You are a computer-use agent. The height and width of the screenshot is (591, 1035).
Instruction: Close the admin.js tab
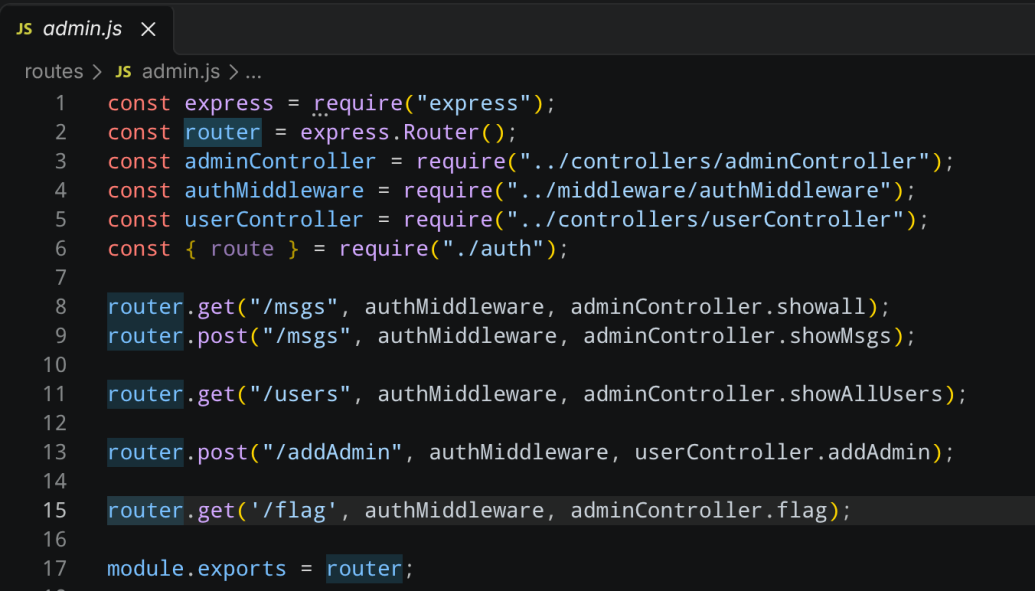(x=149, y=29)
